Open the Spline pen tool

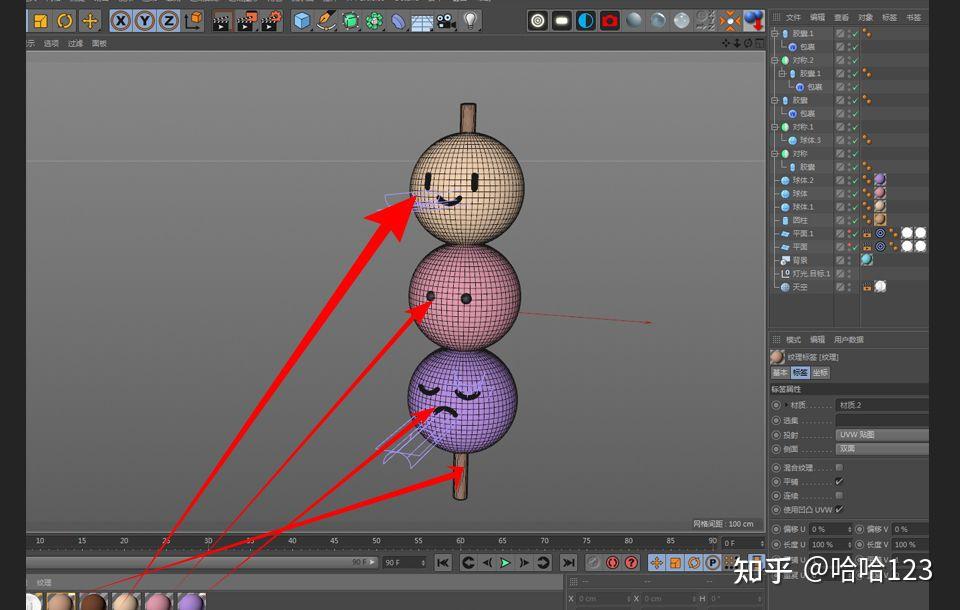pyautogui.click(x=326, y=21)
